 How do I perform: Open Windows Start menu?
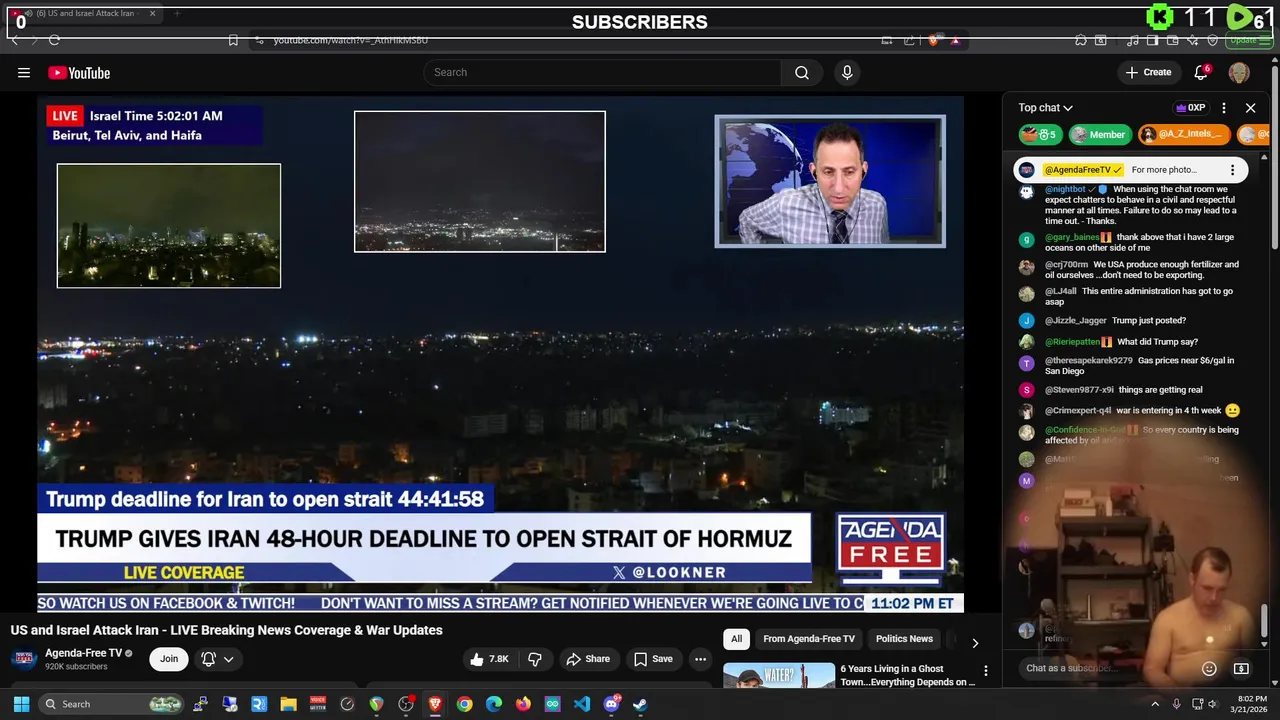(x=21, y=704)
